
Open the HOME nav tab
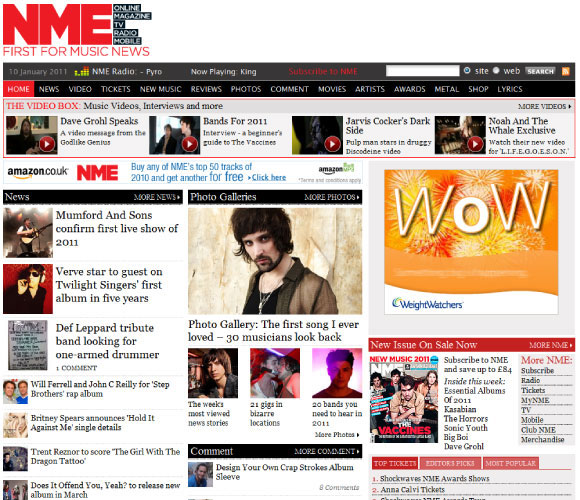[18, 89]
